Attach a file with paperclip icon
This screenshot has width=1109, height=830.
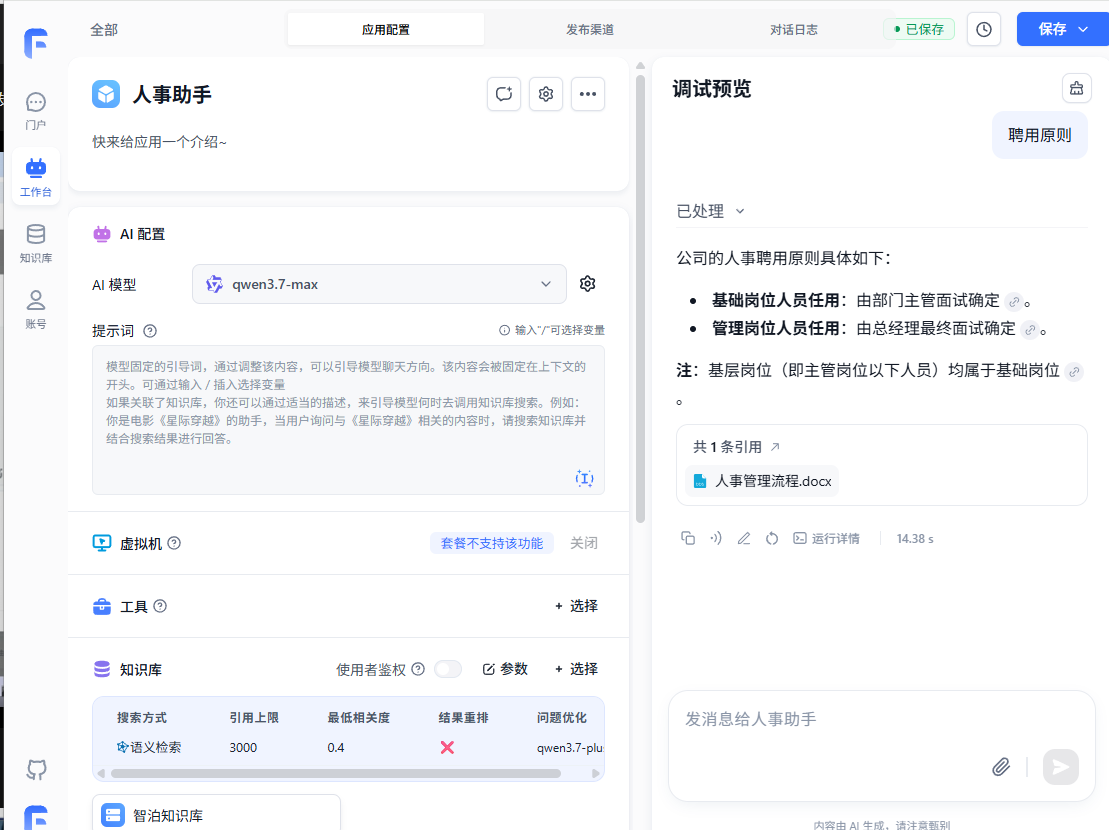point(1001,766)
